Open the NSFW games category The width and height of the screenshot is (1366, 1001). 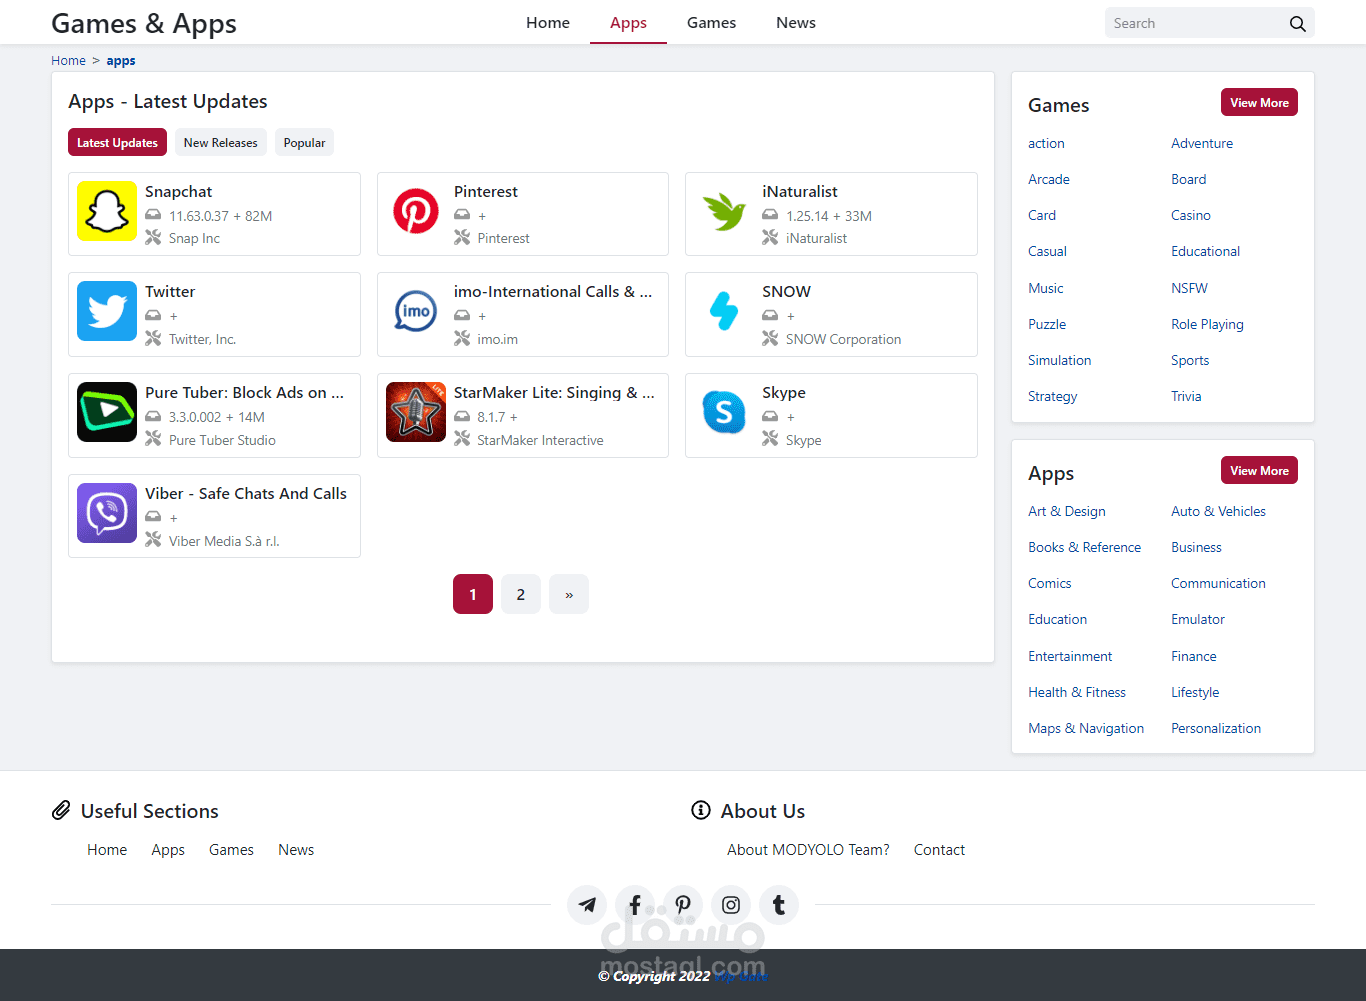pyautogui.click(x=1189, y=288)
